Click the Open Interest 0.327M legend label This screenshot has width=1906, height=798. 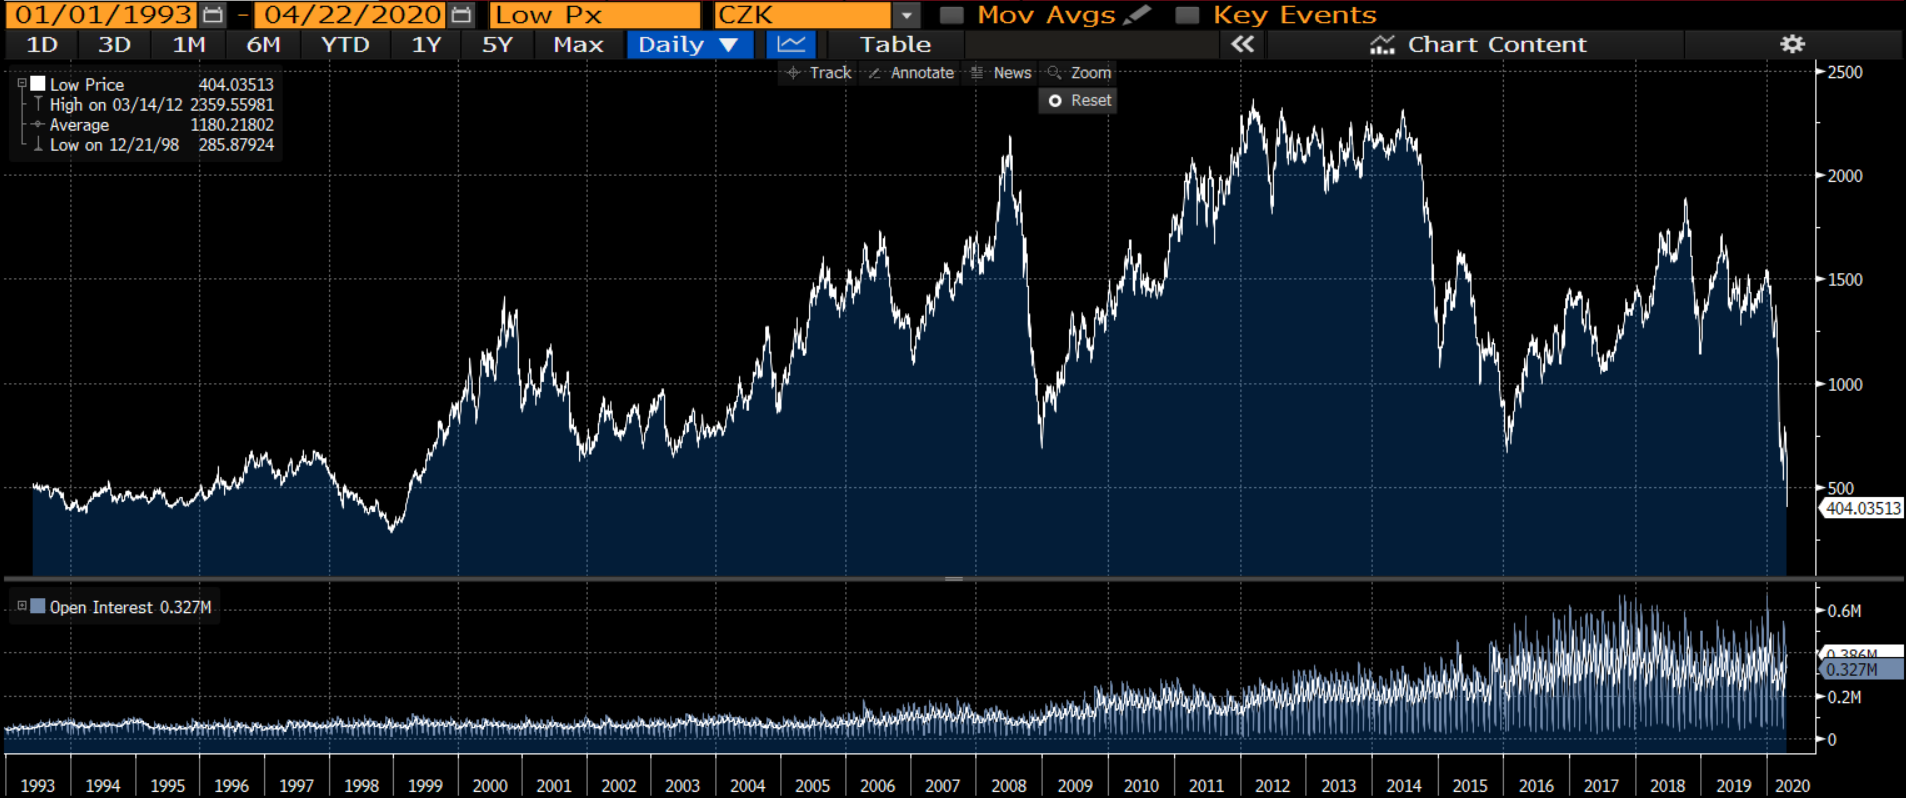click(x=130, y=607)
